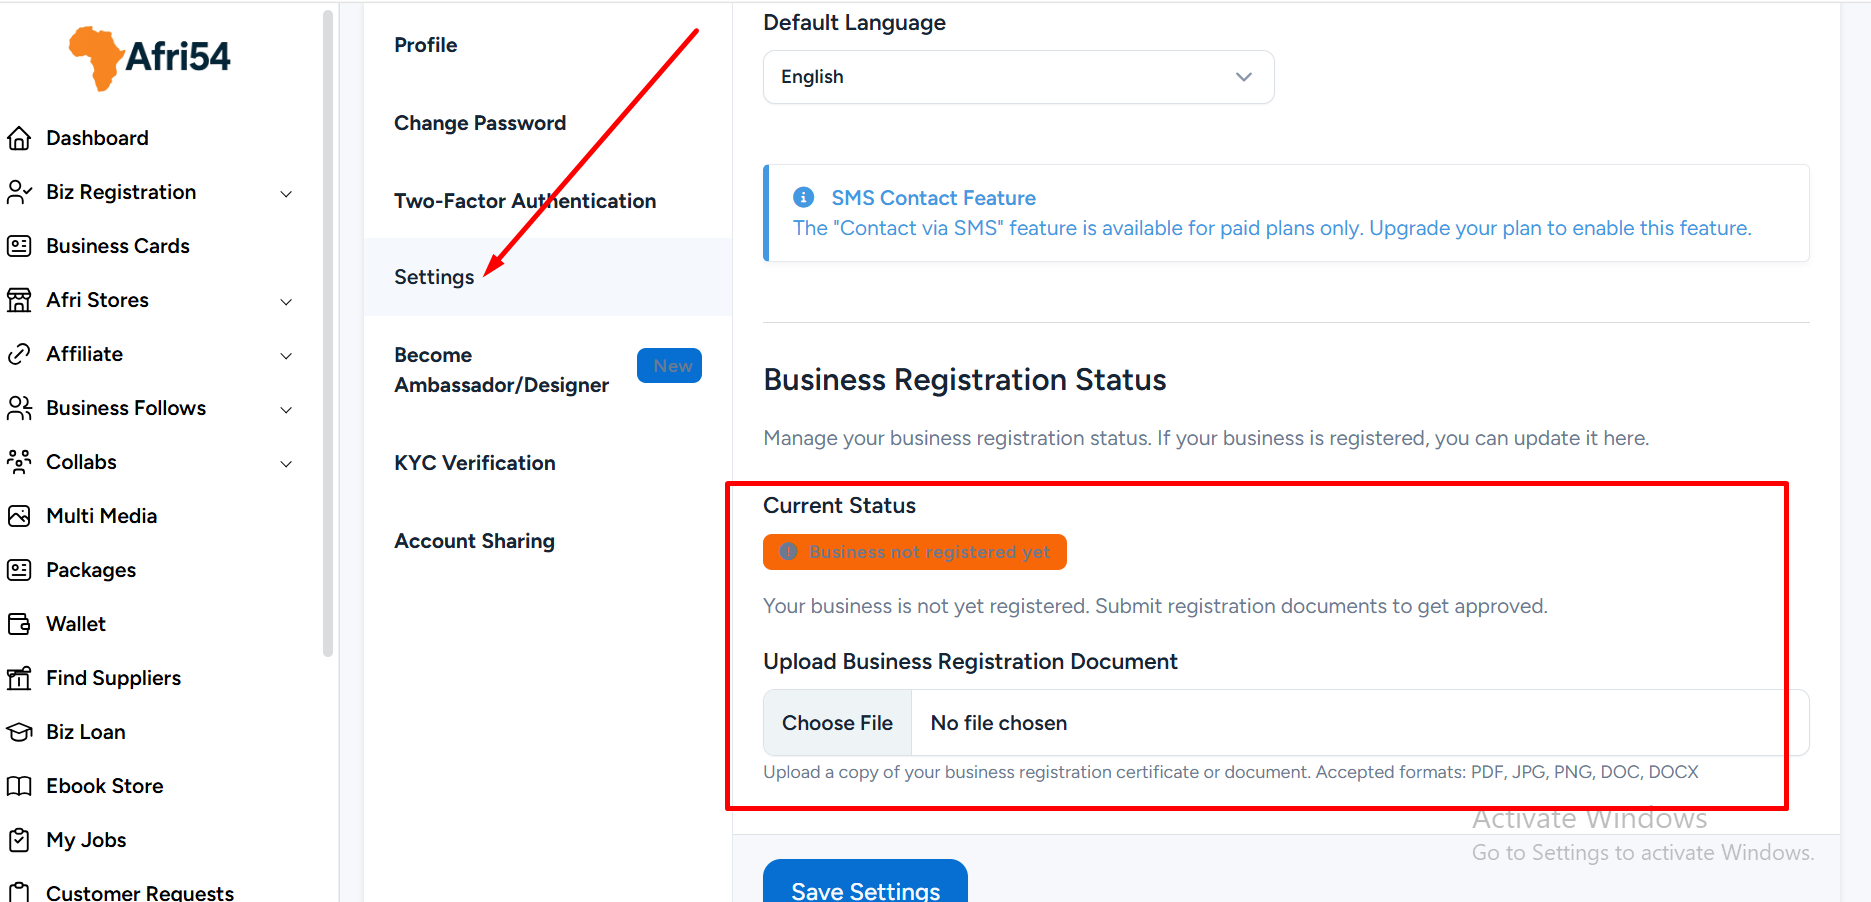Open the Default Language dropdown
This screenshot has height=902, width=1871.
pos(1018,77)
